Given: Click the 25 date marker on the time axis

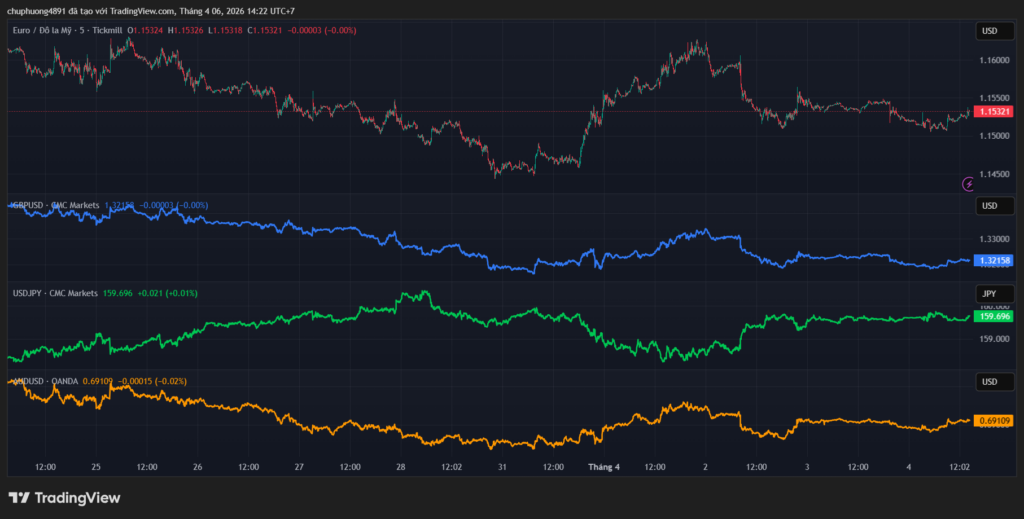Looking at the screenshot, I should click(96, 467).
